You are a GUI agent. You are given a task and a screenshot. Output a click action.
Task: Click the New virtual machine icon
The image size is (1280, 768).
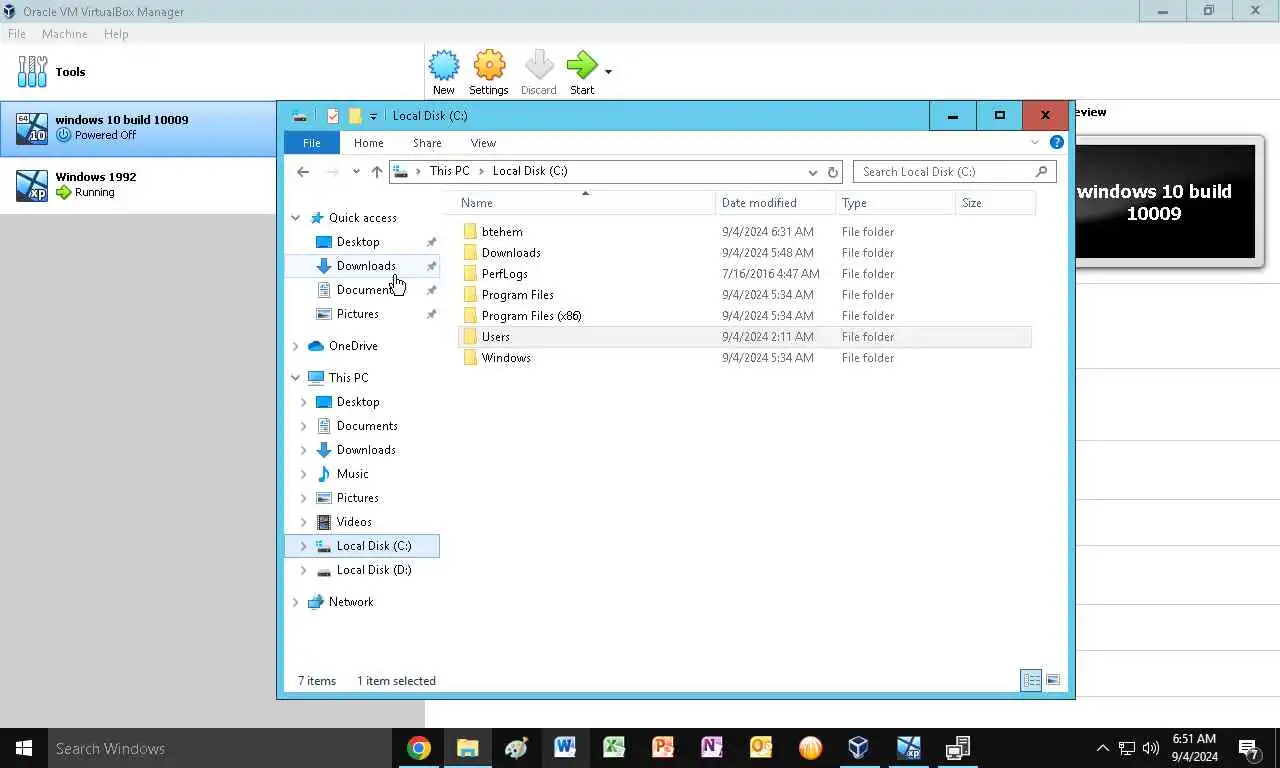point(444,66)
